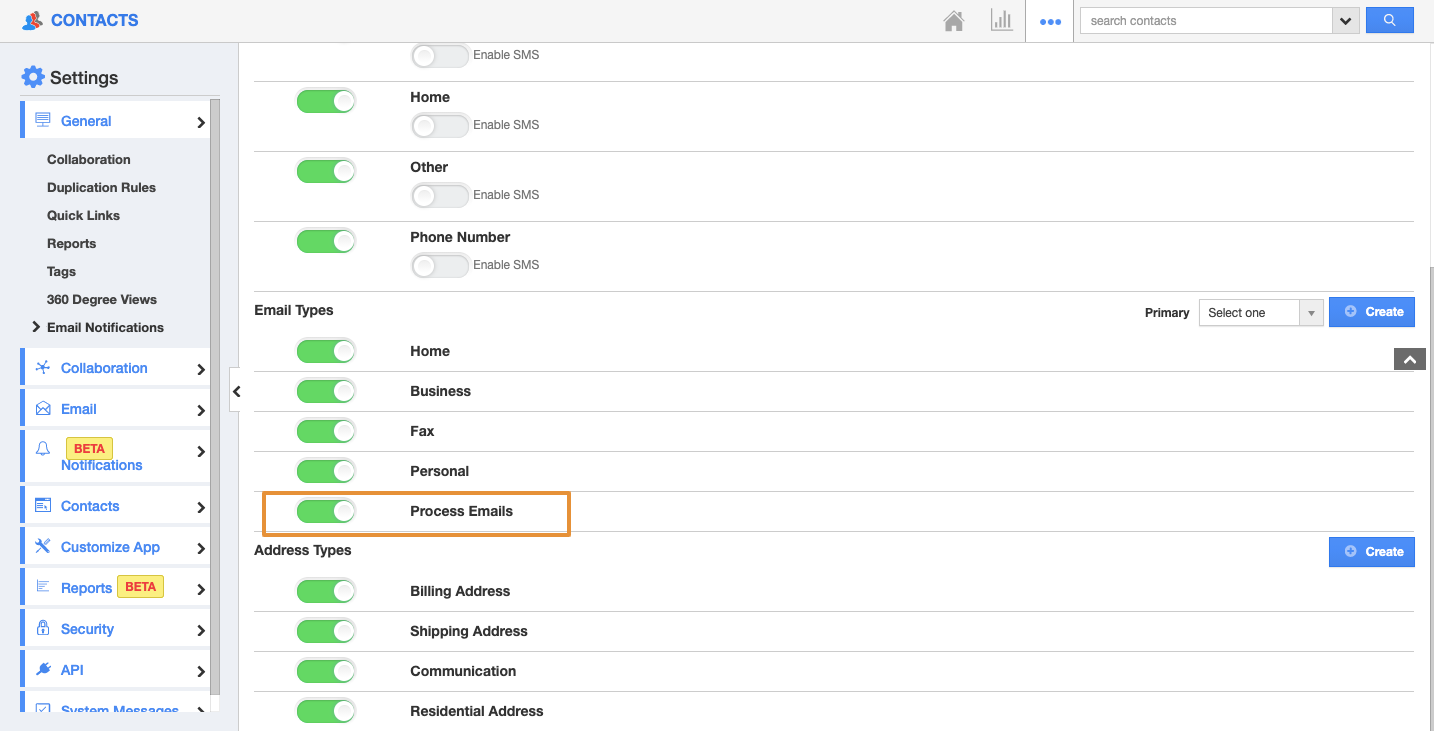Open the search contacts dropdown arrow
The width and height of the screenshot is (1434, 731).
click(x=1346, y=20)
